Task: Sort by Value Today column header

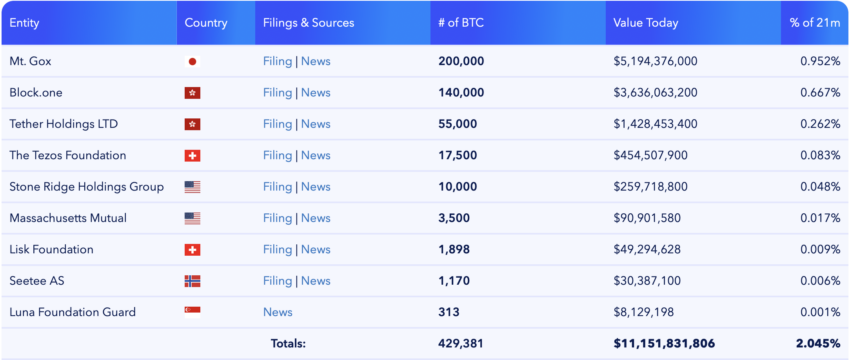Action: (x=693, y=23)
